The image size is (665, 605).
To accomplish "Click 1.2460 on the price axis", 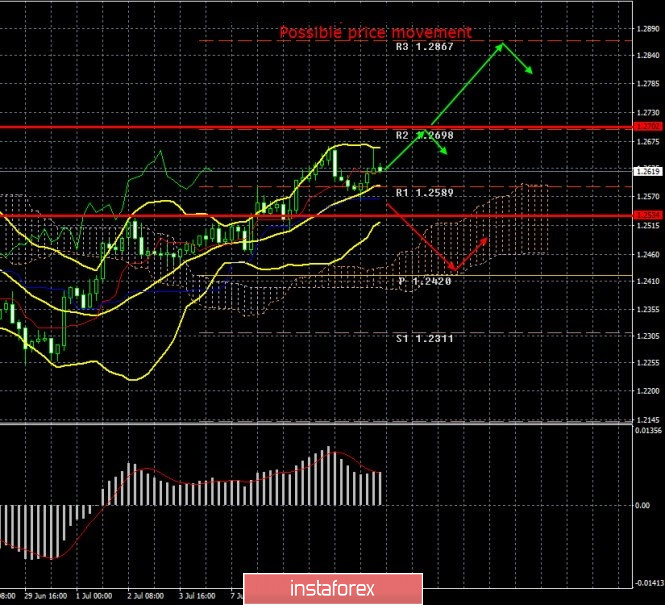I will point(648,254).
